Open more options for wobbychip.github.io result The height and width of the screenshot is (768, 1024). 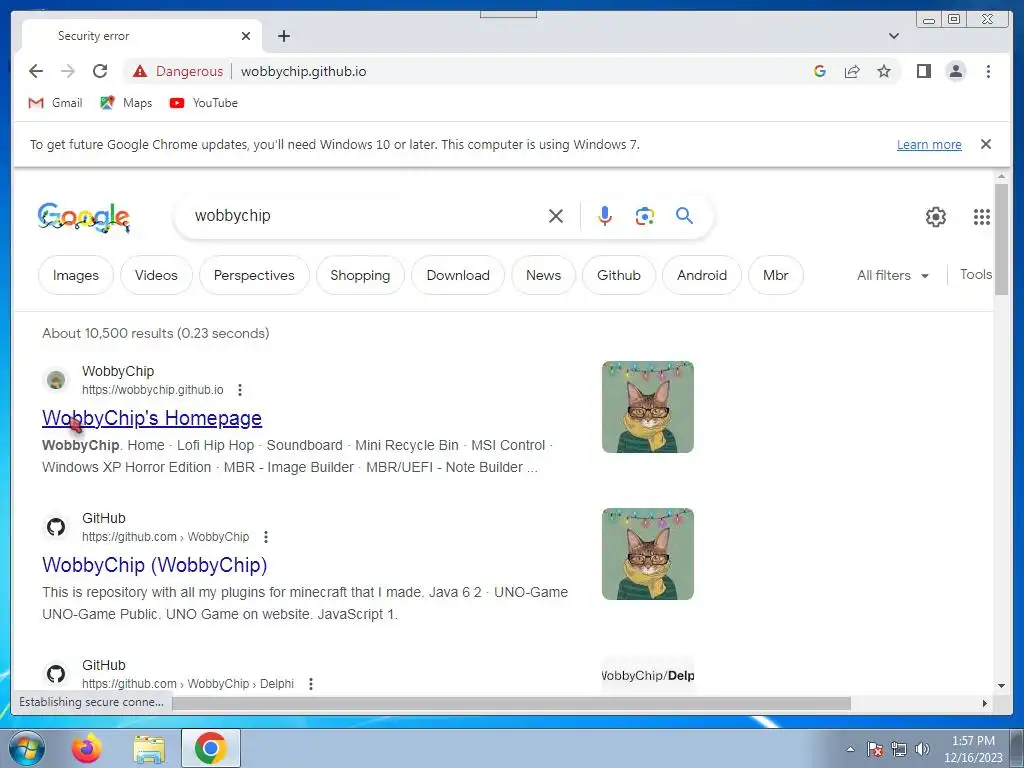coord(240,390)
